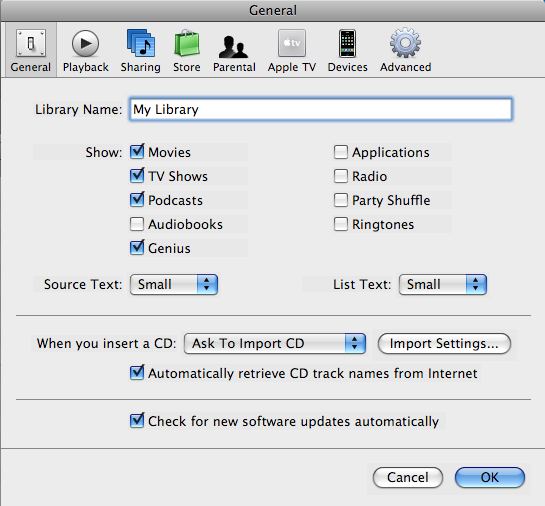
Task: Uncheck the Movies checkbox
Action: point(137,152)
